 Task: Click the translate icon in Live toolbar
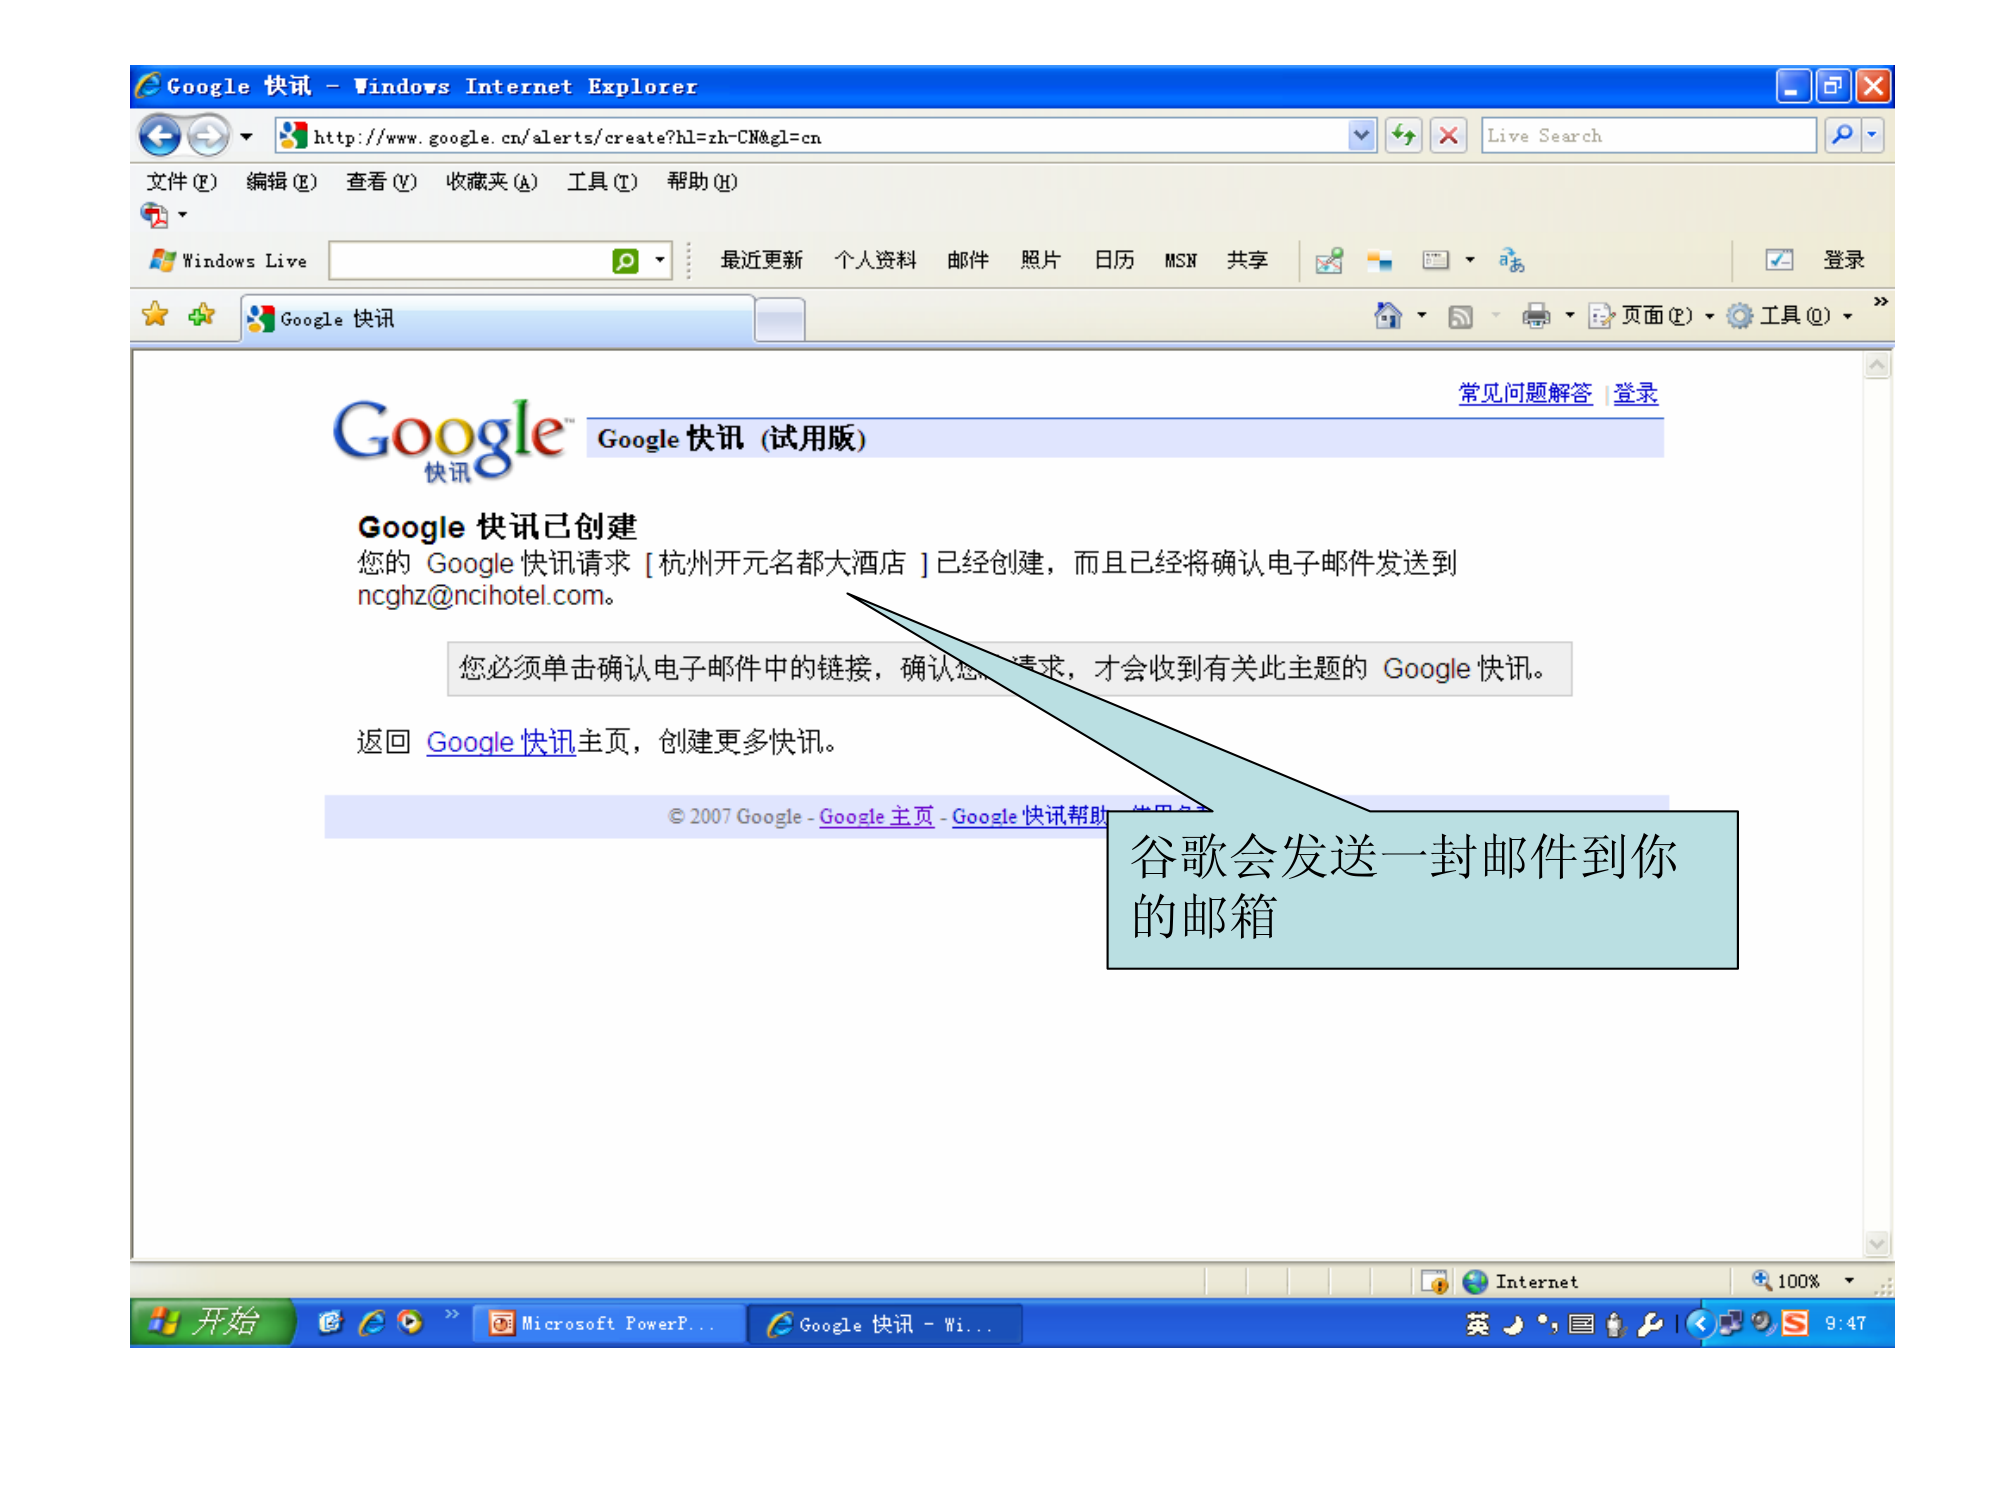point(1511,261)
